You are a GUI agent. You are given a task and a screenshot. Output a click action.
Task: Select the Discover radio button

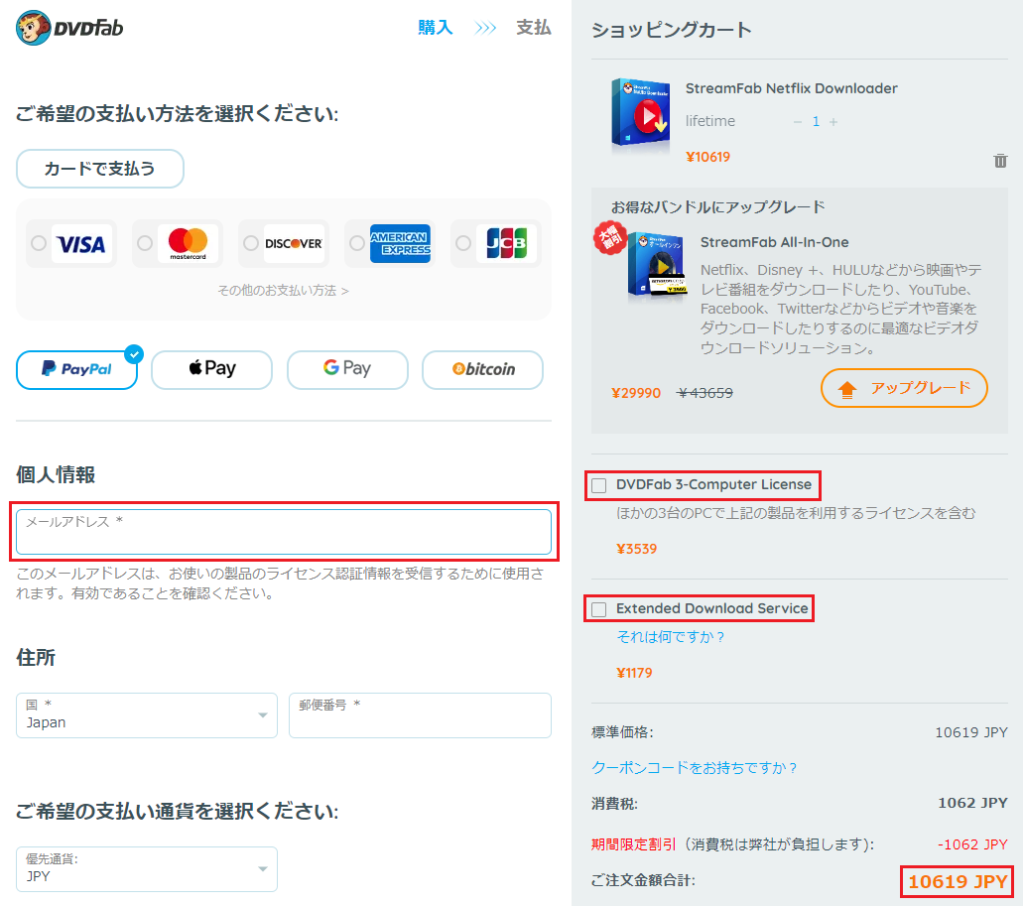[251, 243]
